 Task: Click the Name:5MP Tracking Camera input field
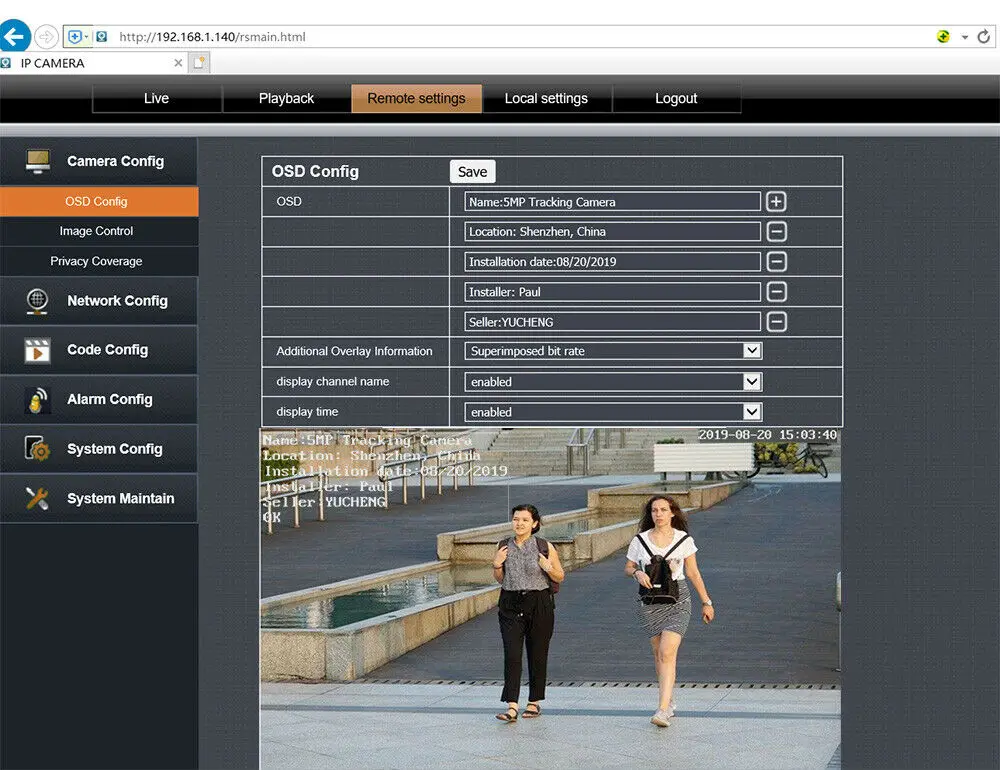tap(612, 202)
